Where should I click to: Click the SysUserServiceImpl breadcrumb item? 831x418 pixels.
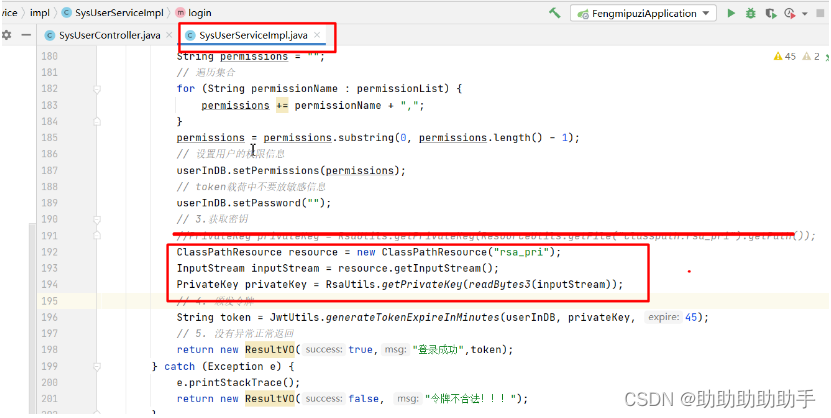click(119, 13)
